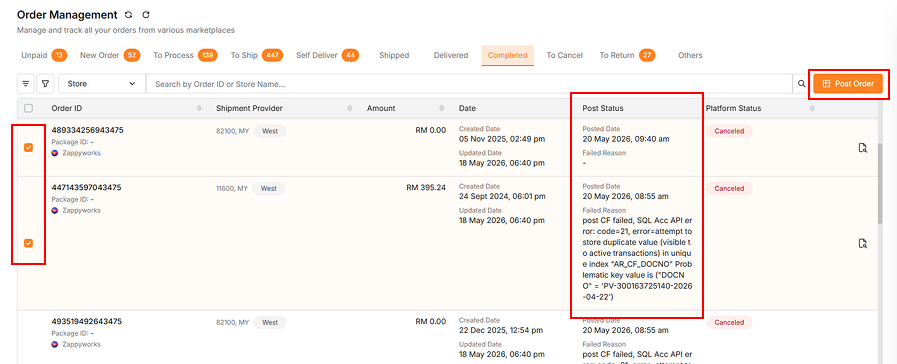Select the Completed tab

point(507,56)
